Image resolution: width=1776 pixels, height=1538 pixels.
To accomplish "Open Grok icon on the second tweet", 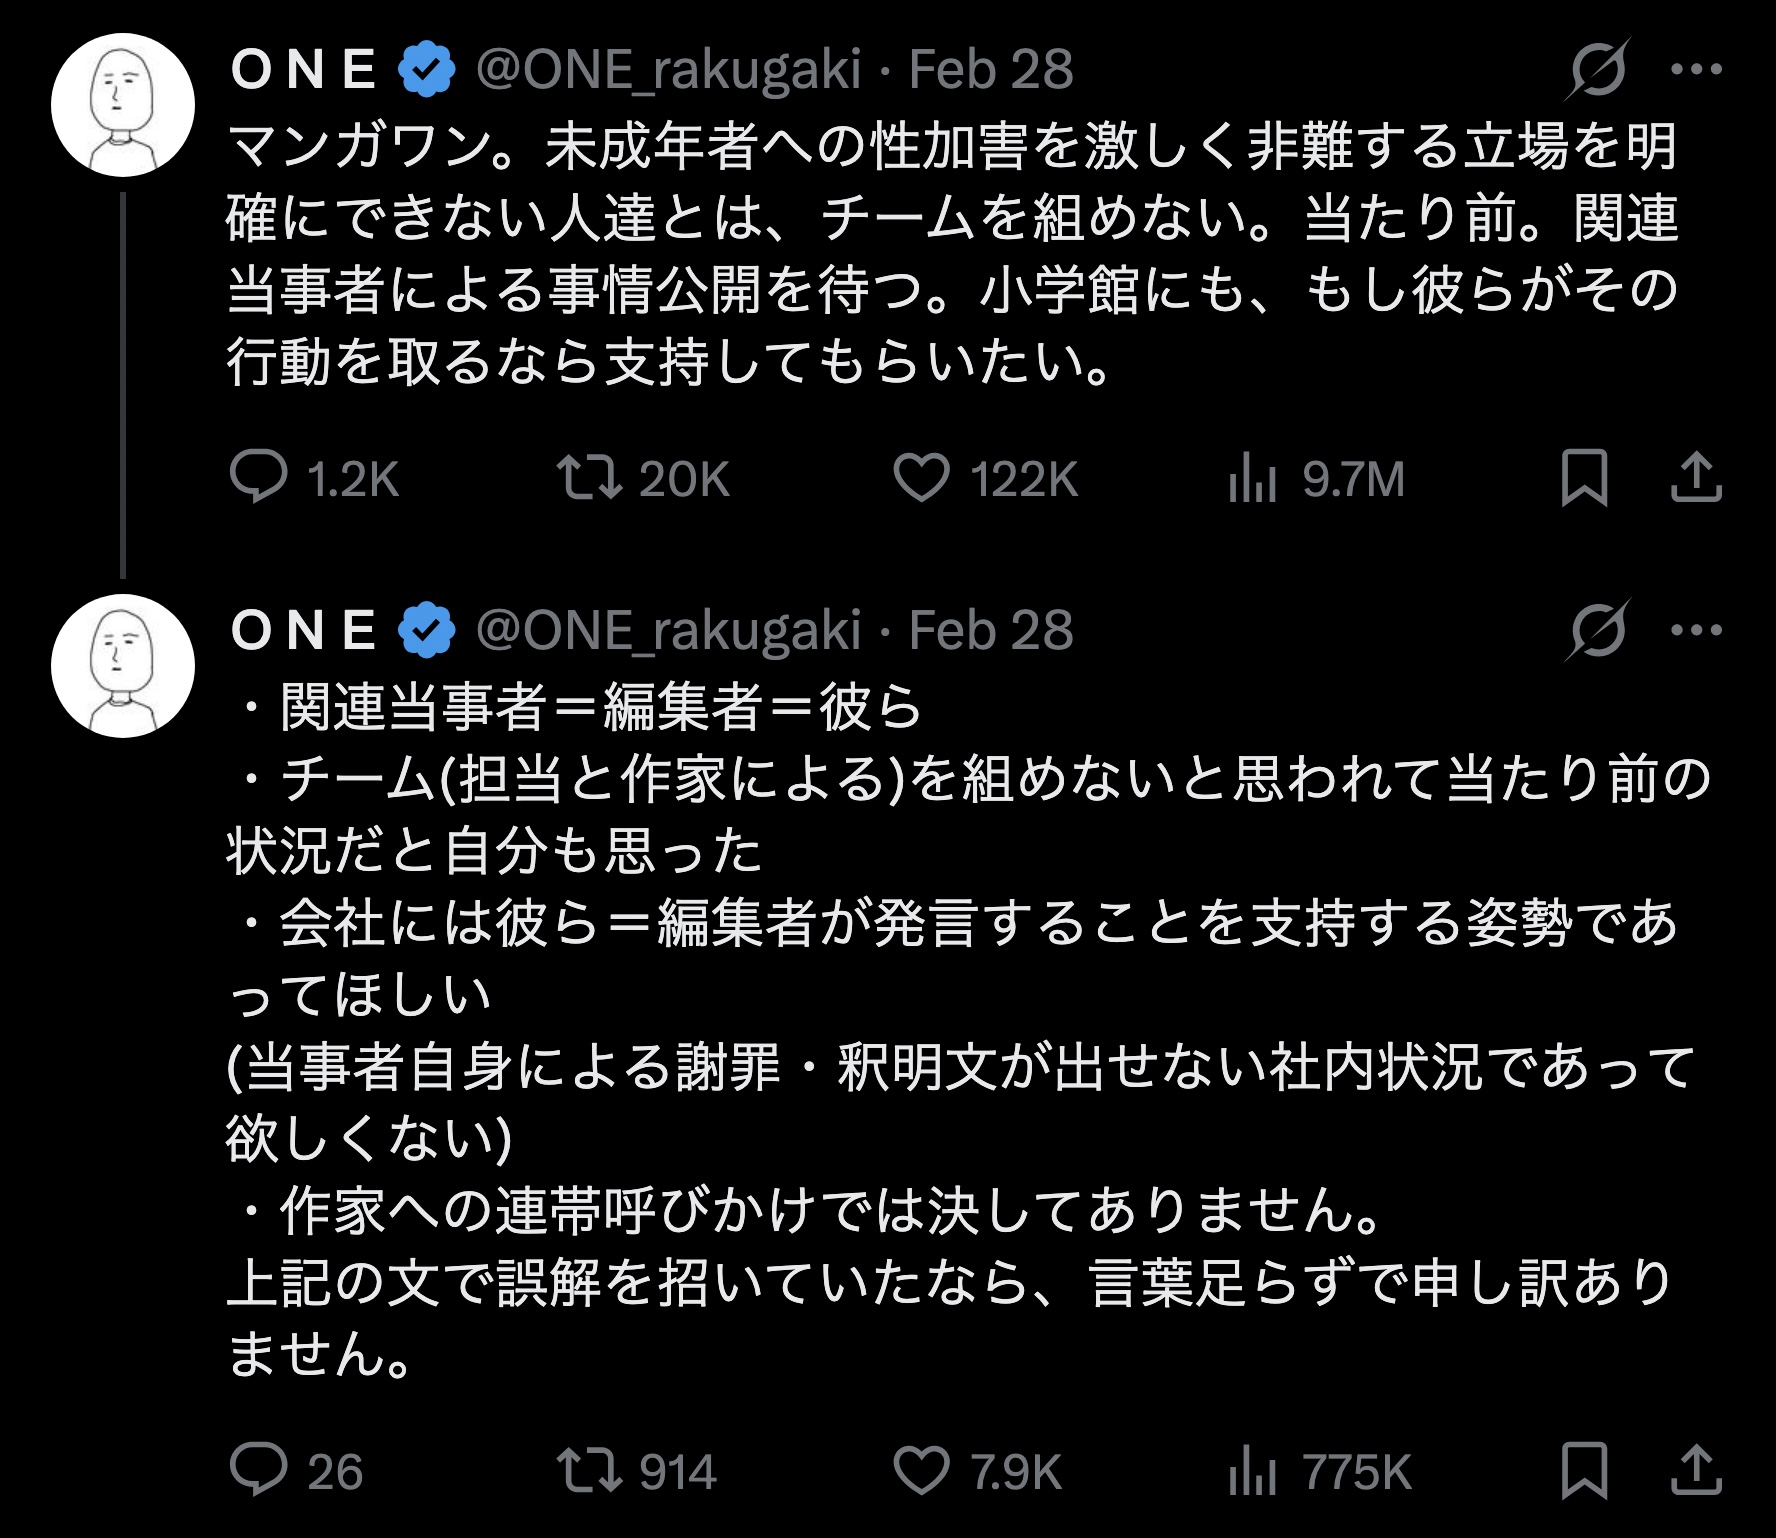I will [1598, 630].
